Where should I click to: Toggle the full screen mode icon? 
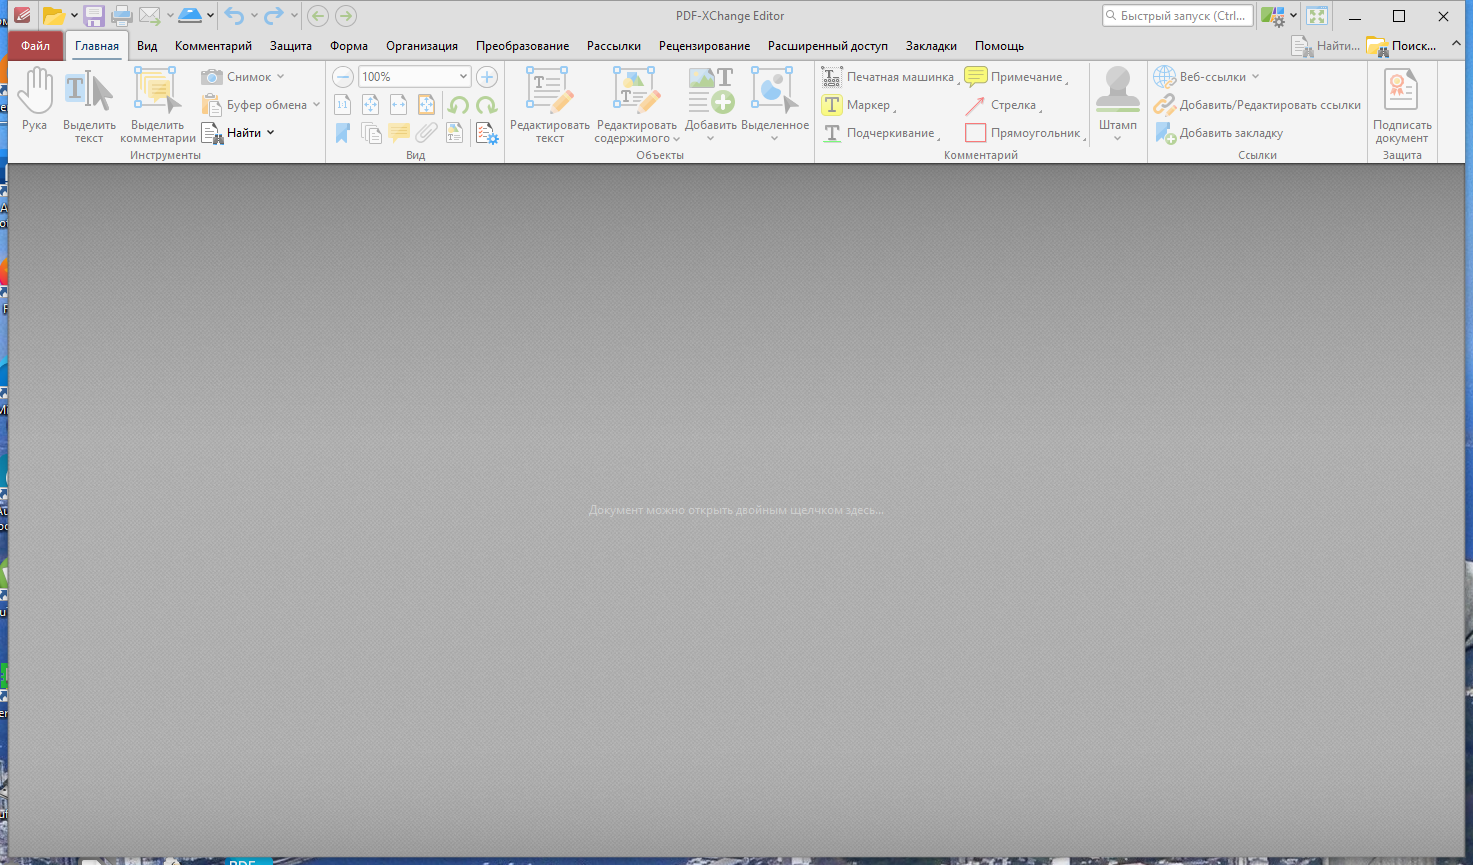(x=1317, y=16)
